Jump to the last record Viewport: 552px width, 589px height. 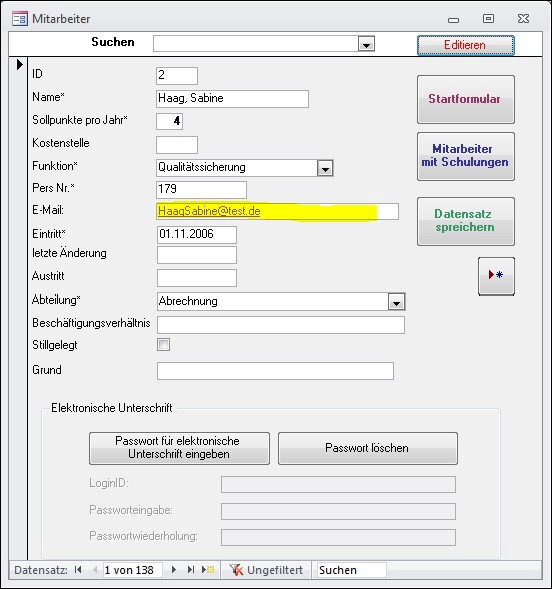click(x=191, y=569)
